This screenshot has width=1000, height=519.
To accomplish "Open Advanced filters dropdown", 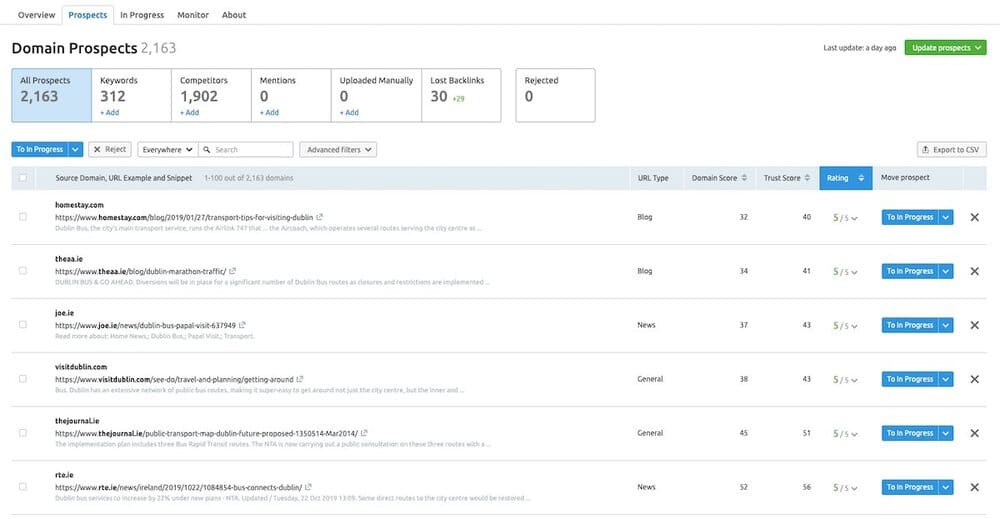I will point(338,150).
